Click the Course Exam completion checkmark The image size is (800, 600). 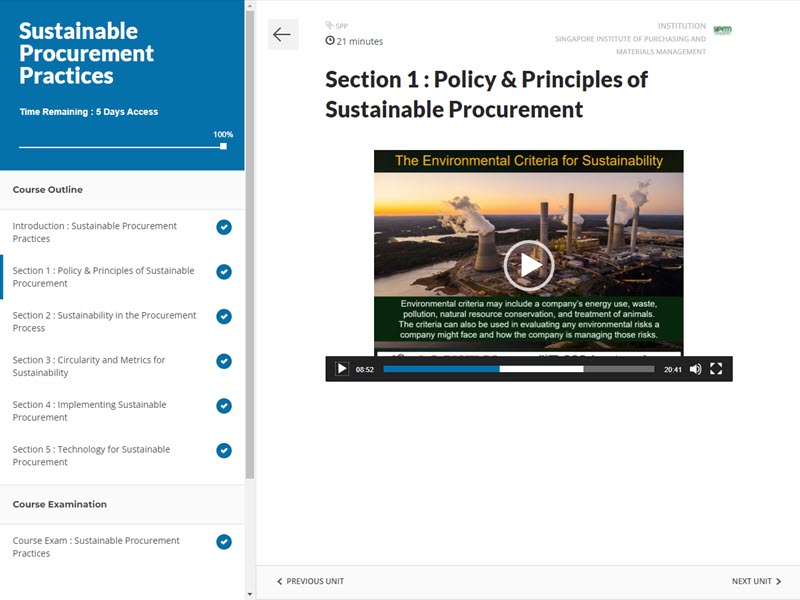click(x=224, y=542)
